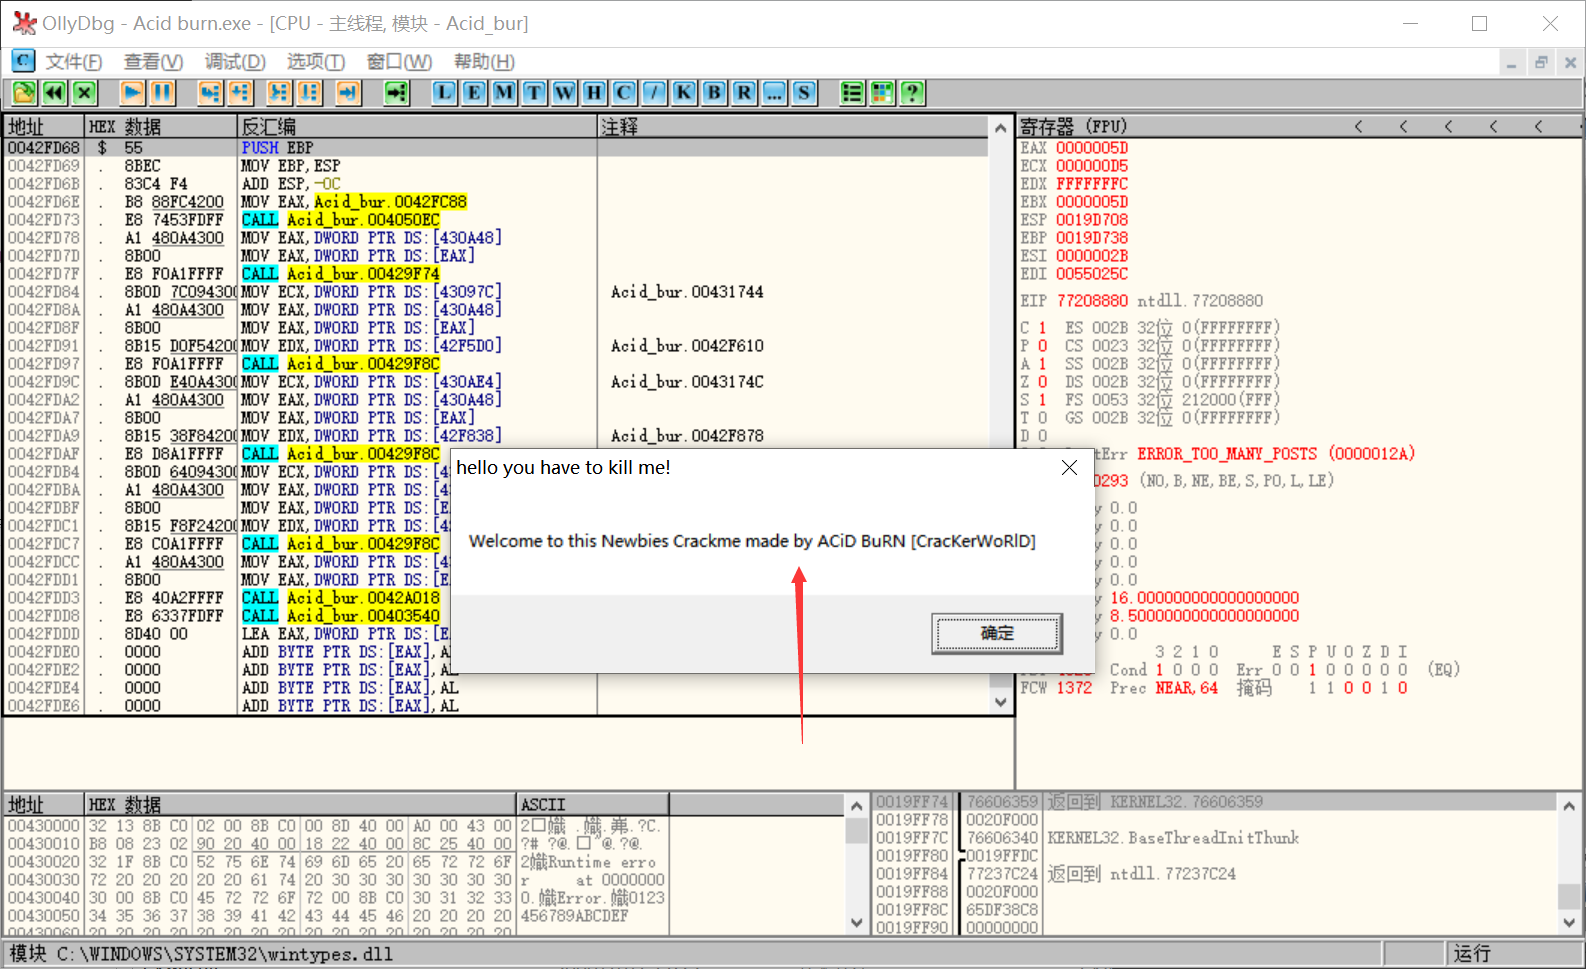Open the 帮助(H) menu

click(484, 62)
